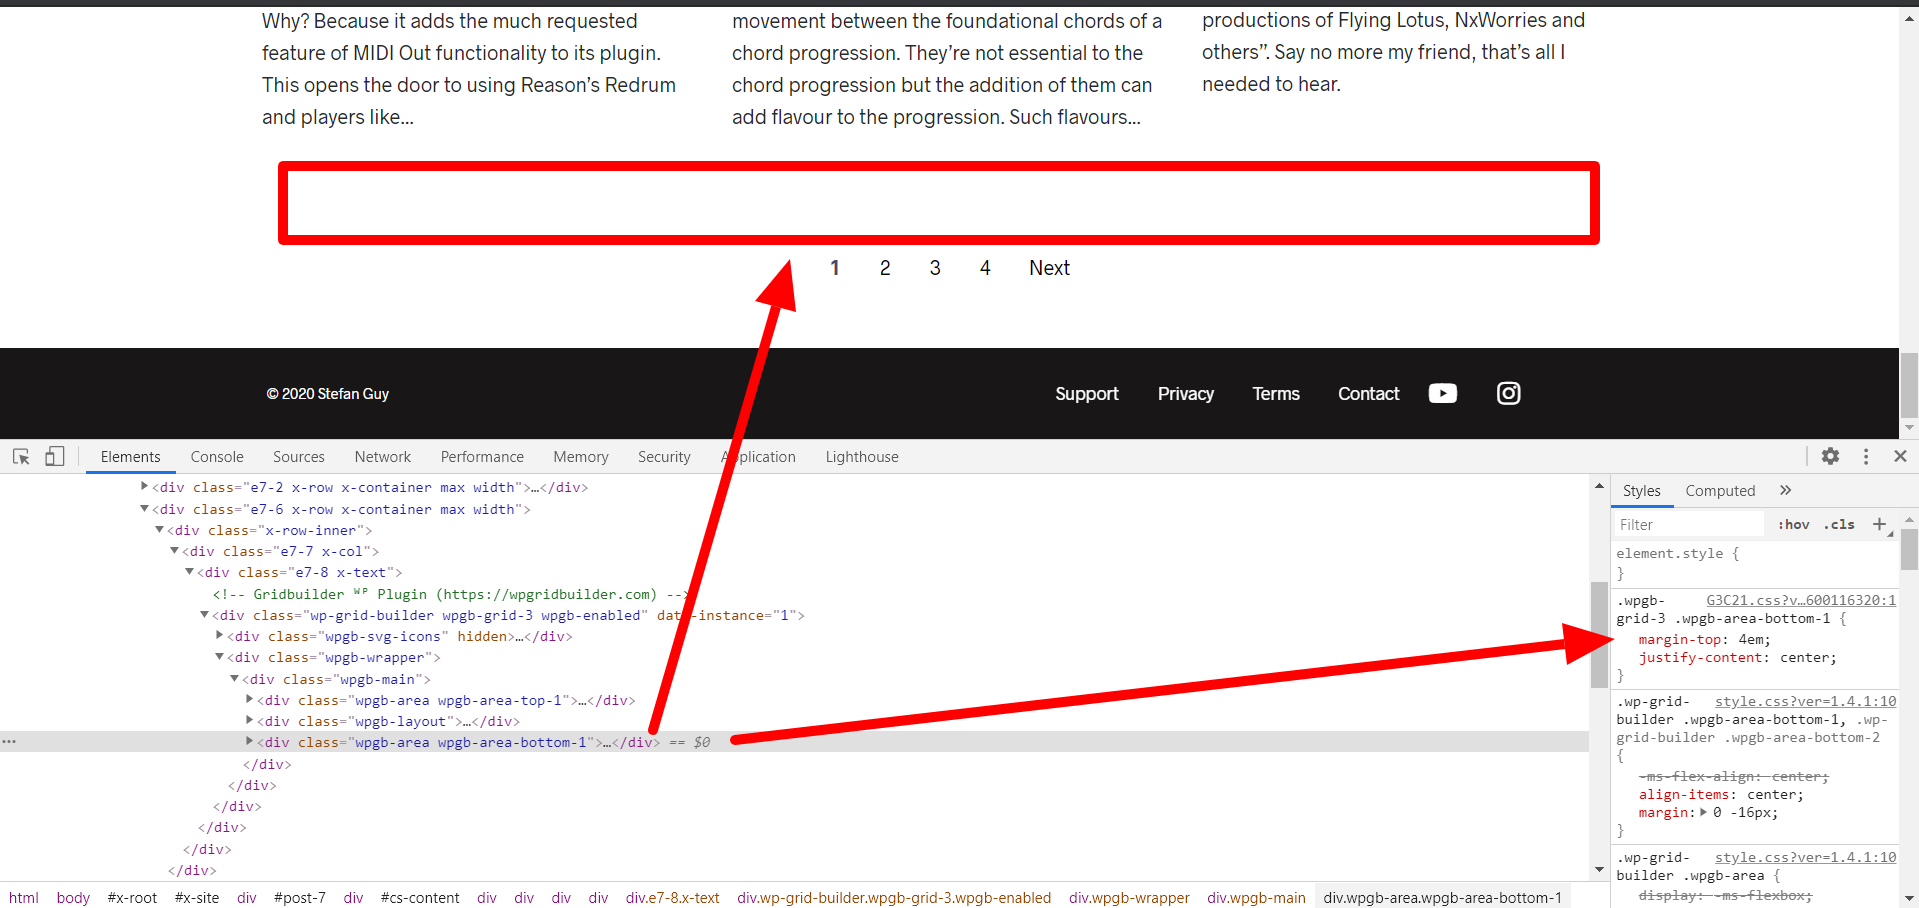This screenshot has width=1919, height=908.
Task: Open the Network tab
Action: click(x=383, y=457)
